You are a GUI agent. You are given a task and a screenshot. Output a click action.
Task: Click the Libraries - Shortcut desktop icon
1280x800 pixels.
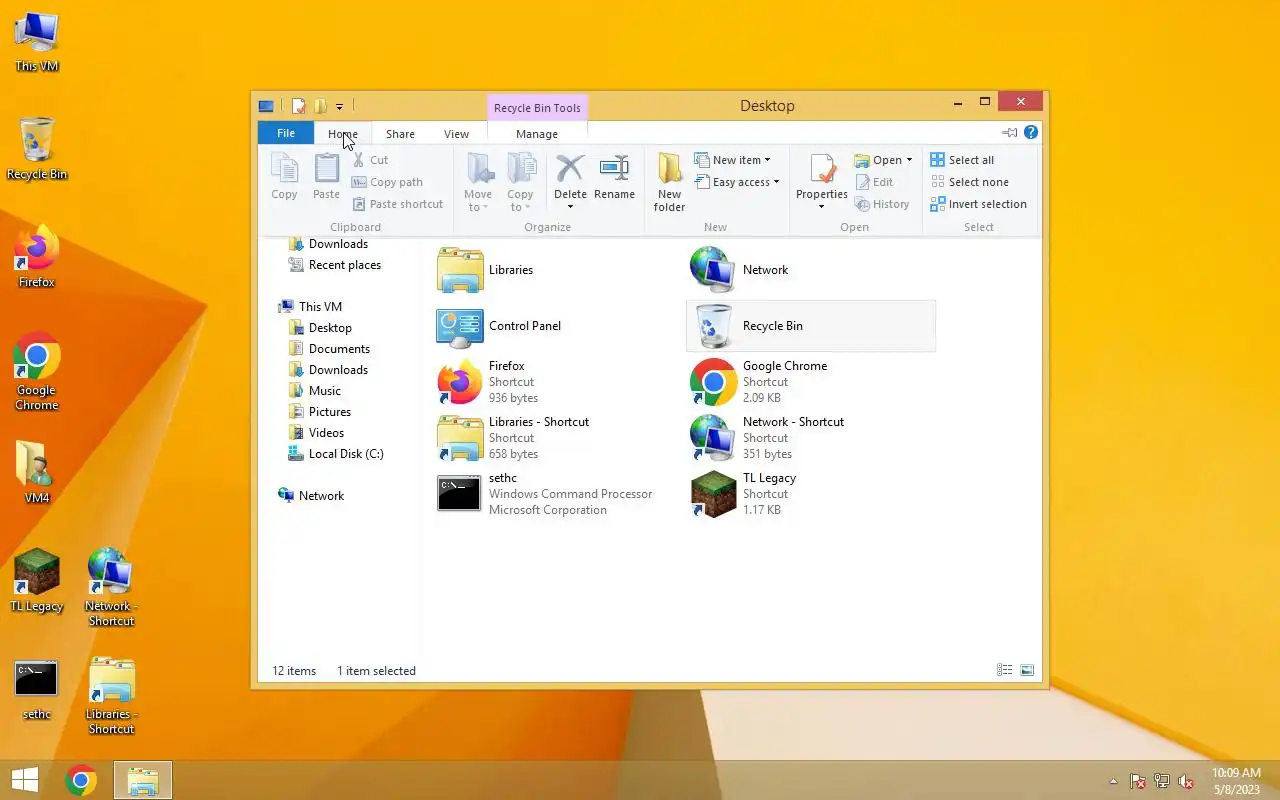[111, 696]
